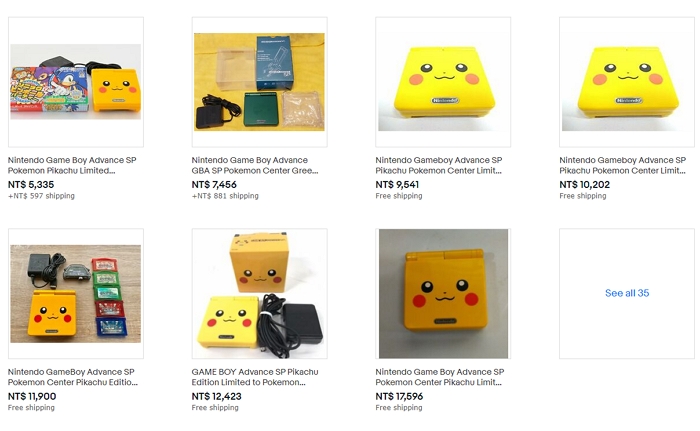Click the NT$ 10,202 Pikachu console image
700x431 pixels.
click(x=627, y=82)
